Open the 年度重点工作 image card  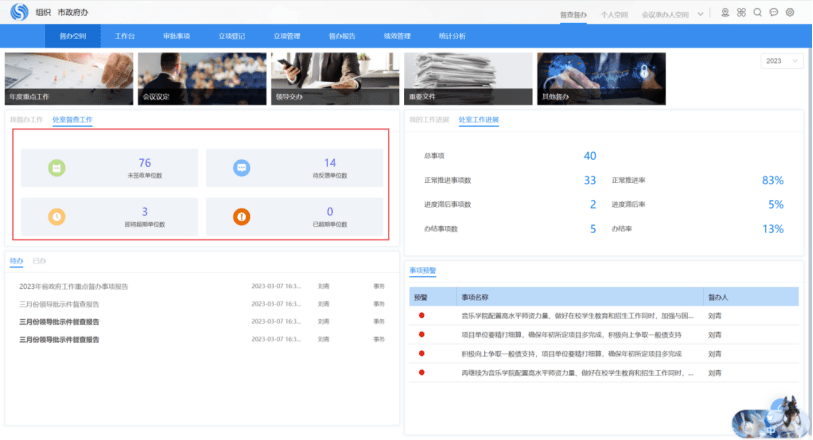69,79
